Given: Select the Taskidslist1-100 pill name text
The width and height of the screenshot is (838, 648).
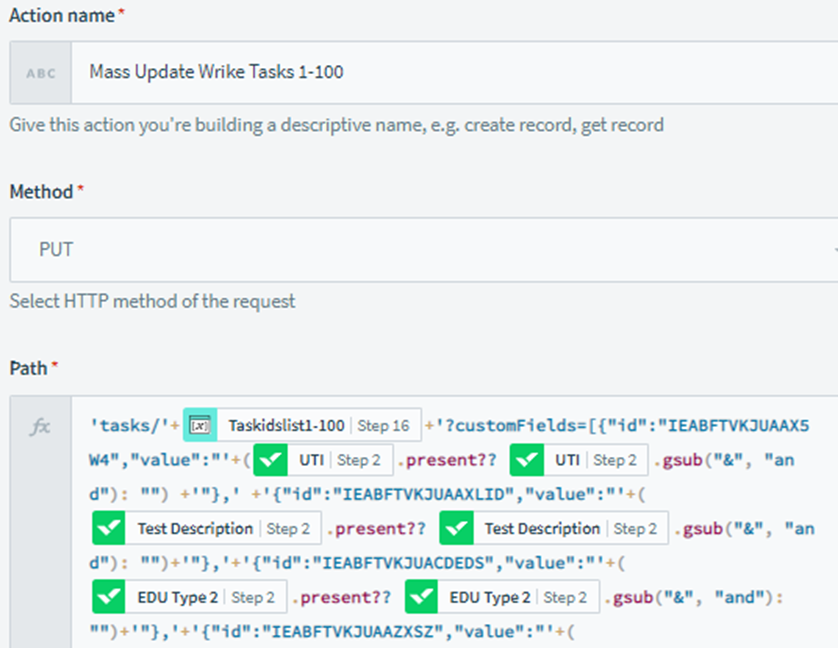Looking at the screenshot, I should (x=286, y=426).
